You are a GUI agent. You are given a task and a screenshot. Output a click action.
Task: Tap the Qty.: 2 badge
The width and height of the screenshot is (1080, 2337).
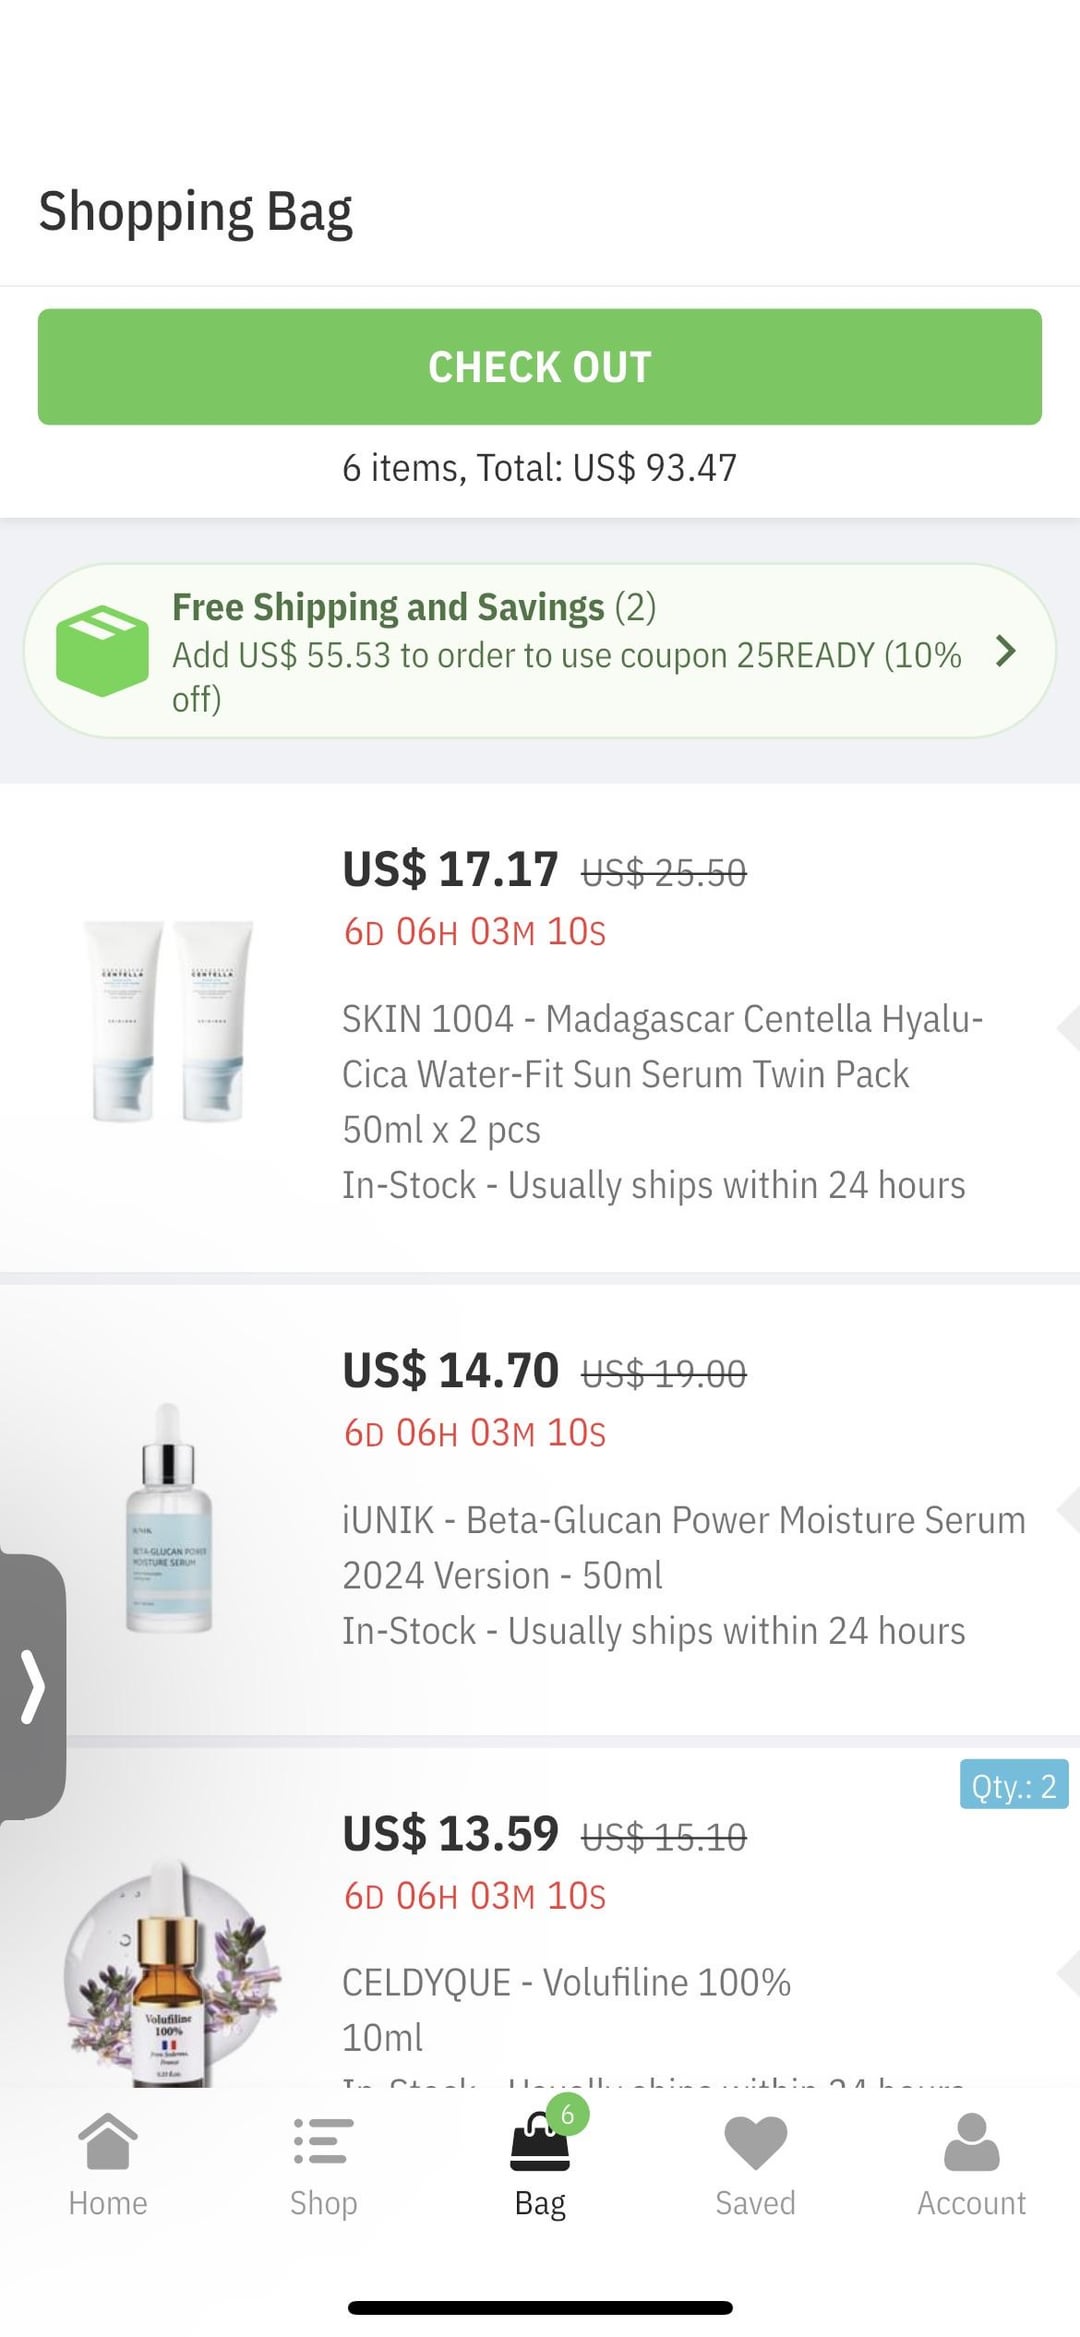pyautogui.click(x=1013, y=1786)
